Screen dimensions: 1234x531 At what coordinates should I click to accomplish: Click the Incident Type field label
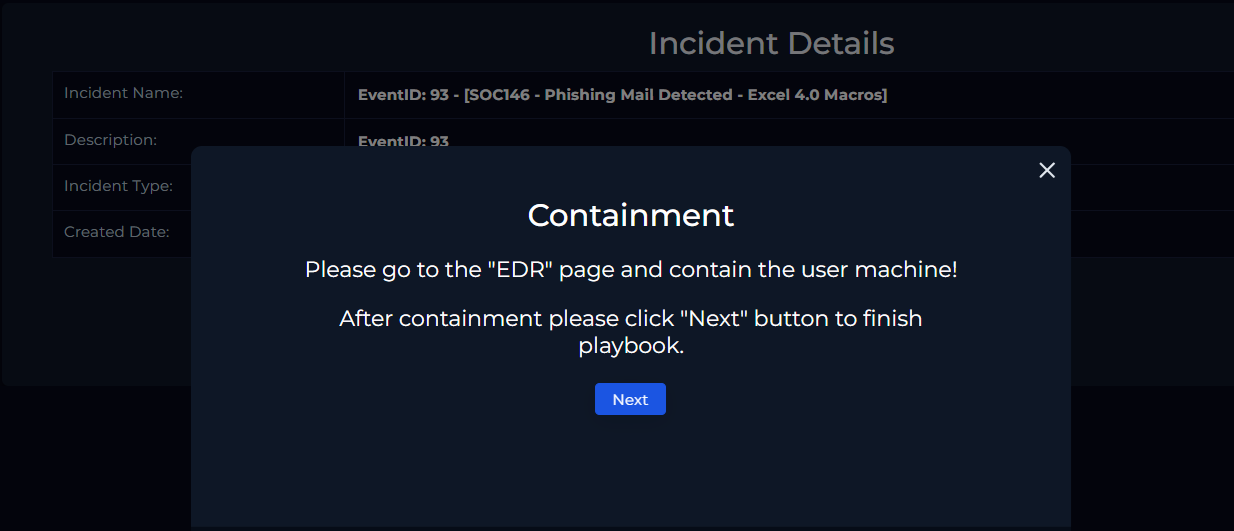118,186
